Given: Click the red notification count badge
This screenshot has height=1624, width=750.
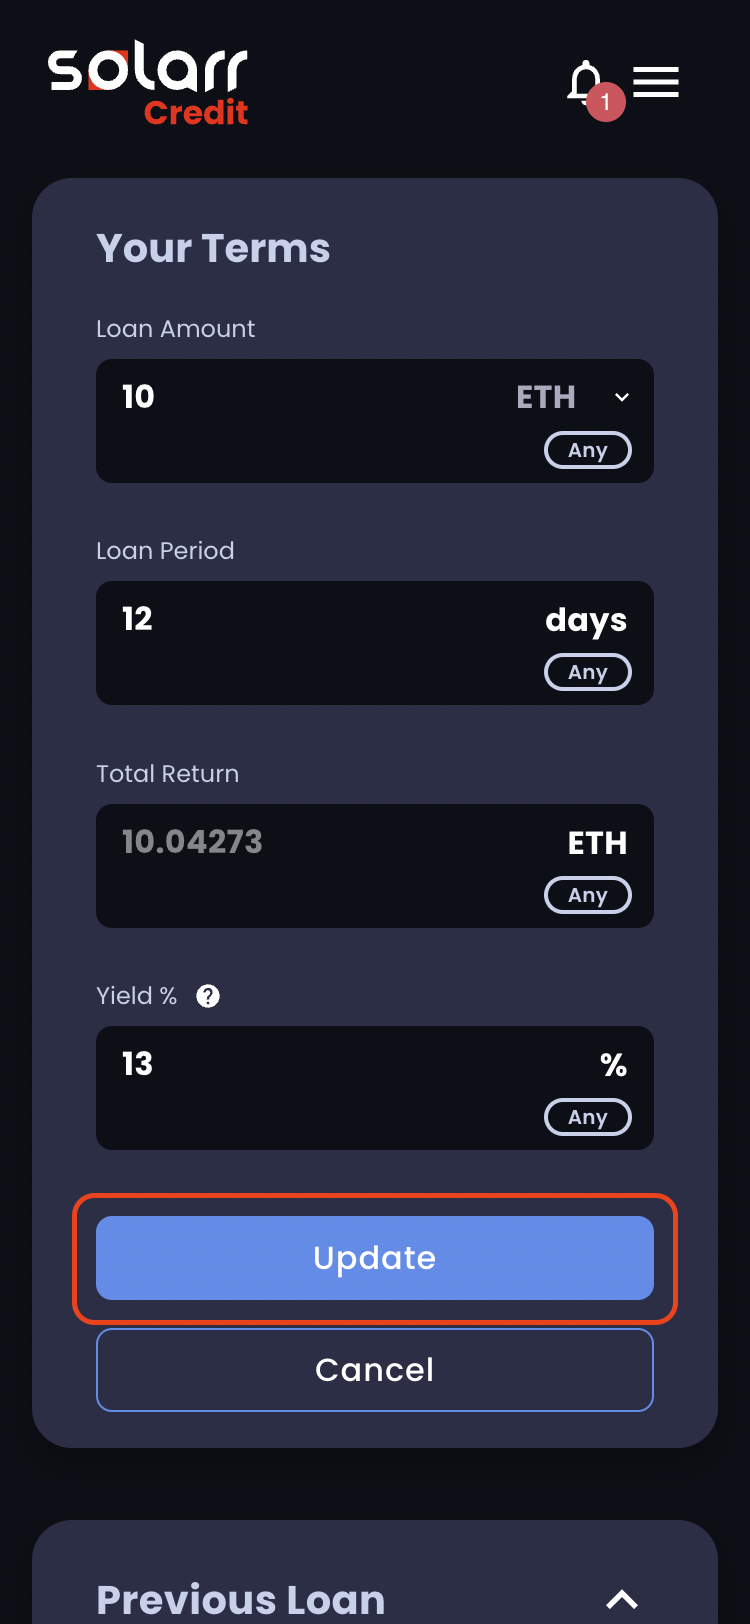Looking at the screenshot, I should (606, 102).
